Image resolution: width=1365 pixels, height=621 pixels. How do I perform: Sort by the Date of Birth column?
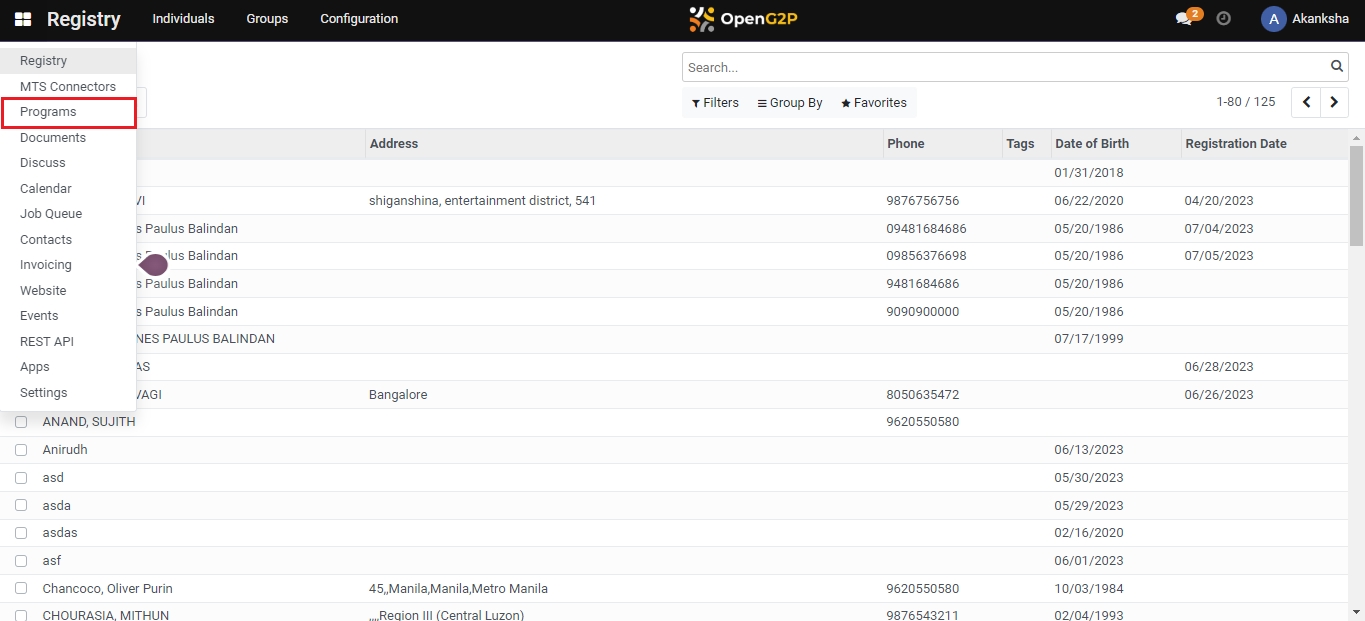pyautogui.click(x=1092, y=144)
